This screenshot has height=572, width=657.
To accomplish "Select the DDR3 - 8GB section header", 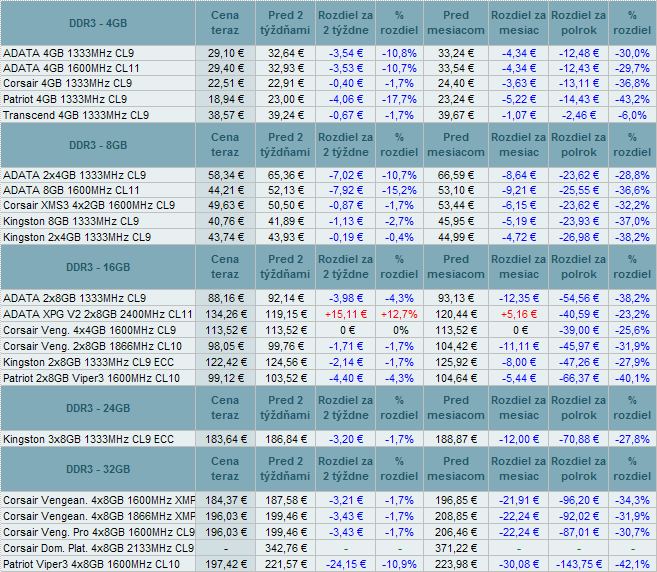I will (x=98, y=145).
